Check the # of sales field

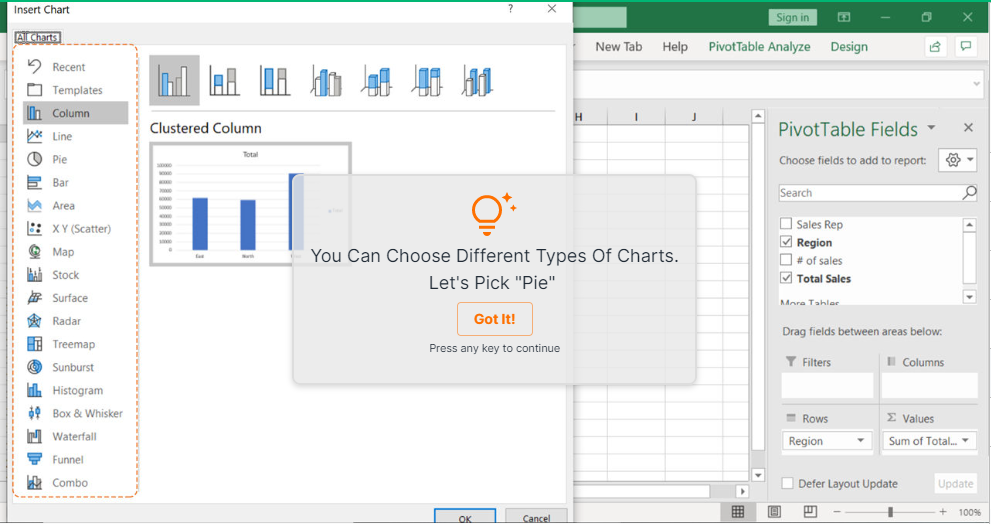(786, 260)
